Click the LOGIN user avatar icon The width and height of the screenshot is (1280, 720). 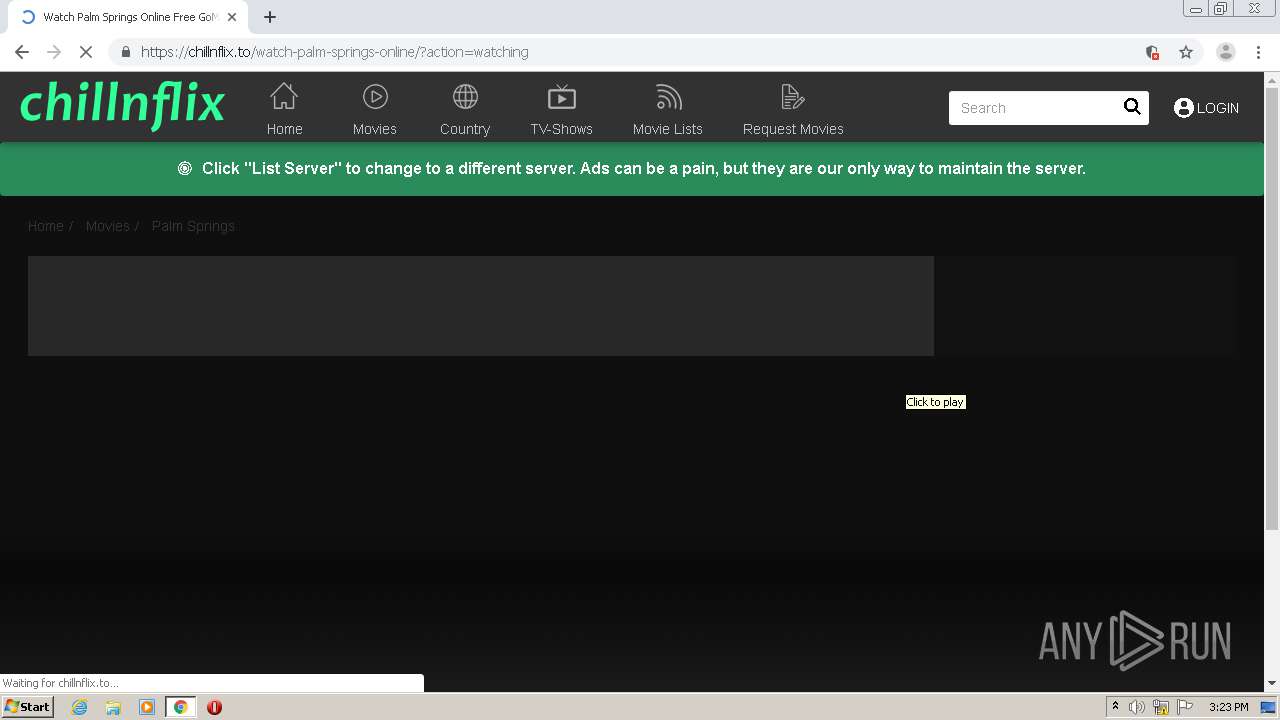click(x=1184, y=108)
